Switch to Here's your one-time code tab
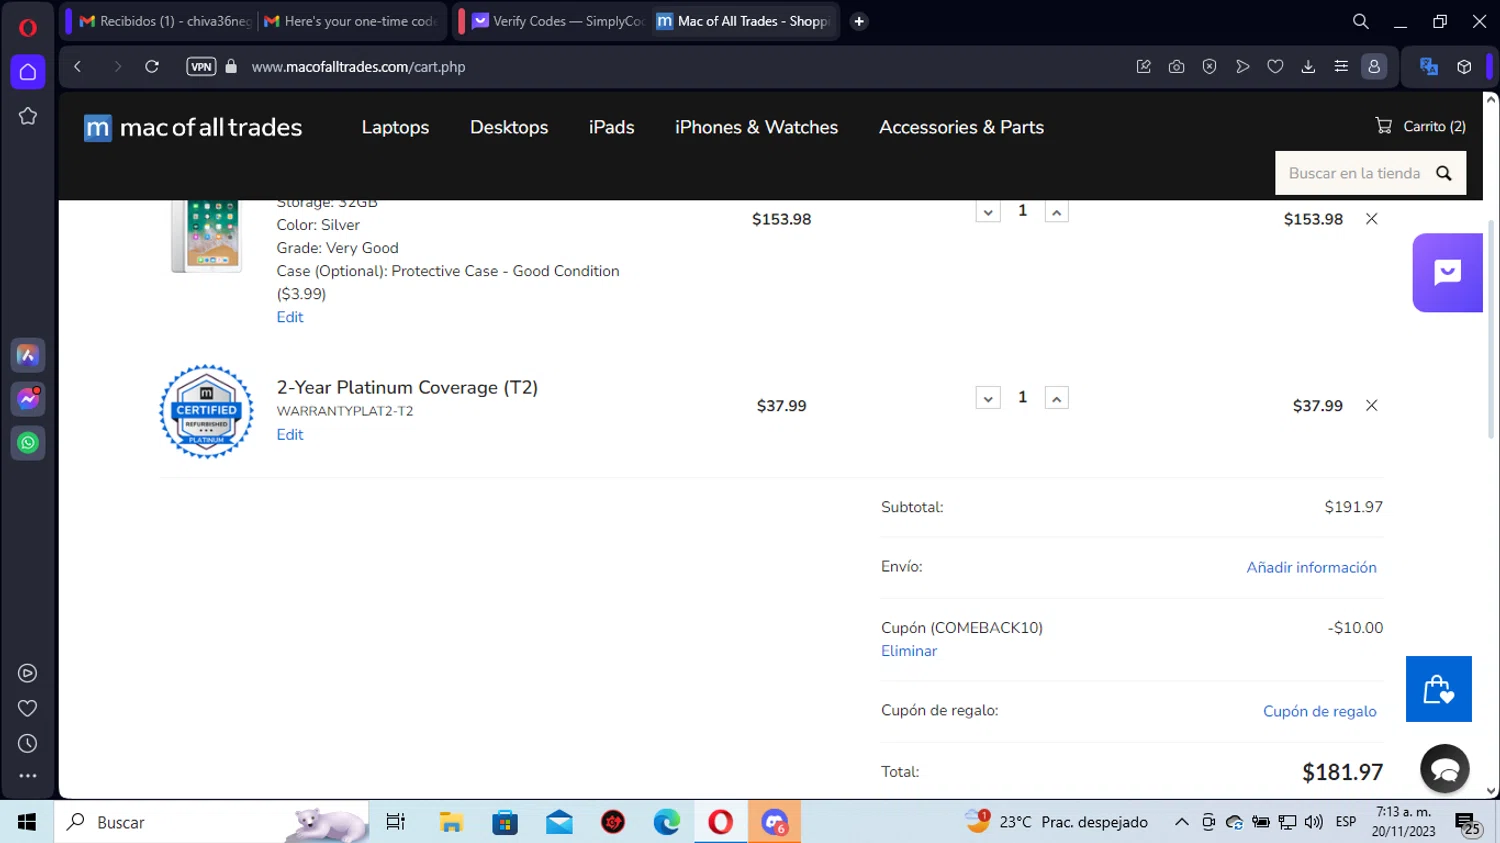1500x843 pixels. (x=351, y=21)
